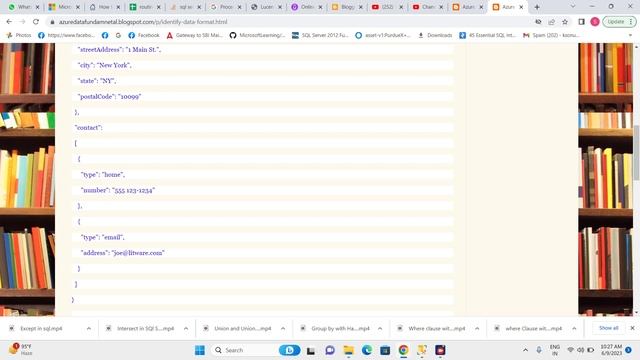This screenshot has height=360, width=640.
Task: Show hidden system tray icons chevron
Action: point(525,350)
